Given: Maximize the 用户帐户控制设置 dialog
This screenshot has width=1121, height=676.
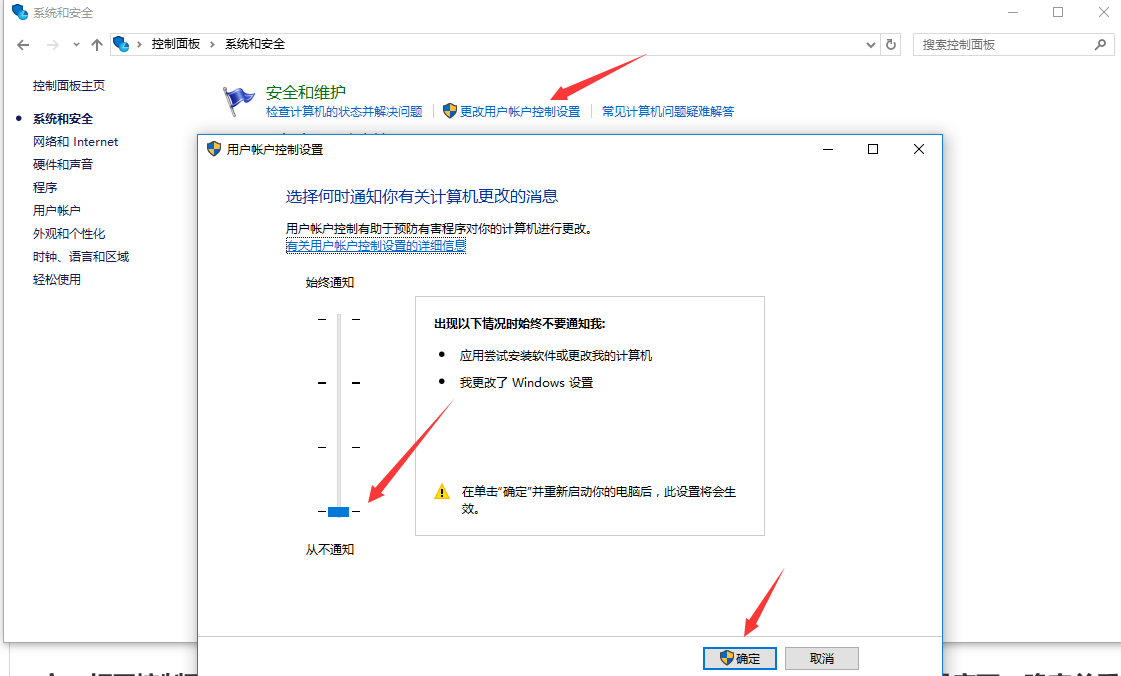Looking at the screenshot, I should point(873,149).
